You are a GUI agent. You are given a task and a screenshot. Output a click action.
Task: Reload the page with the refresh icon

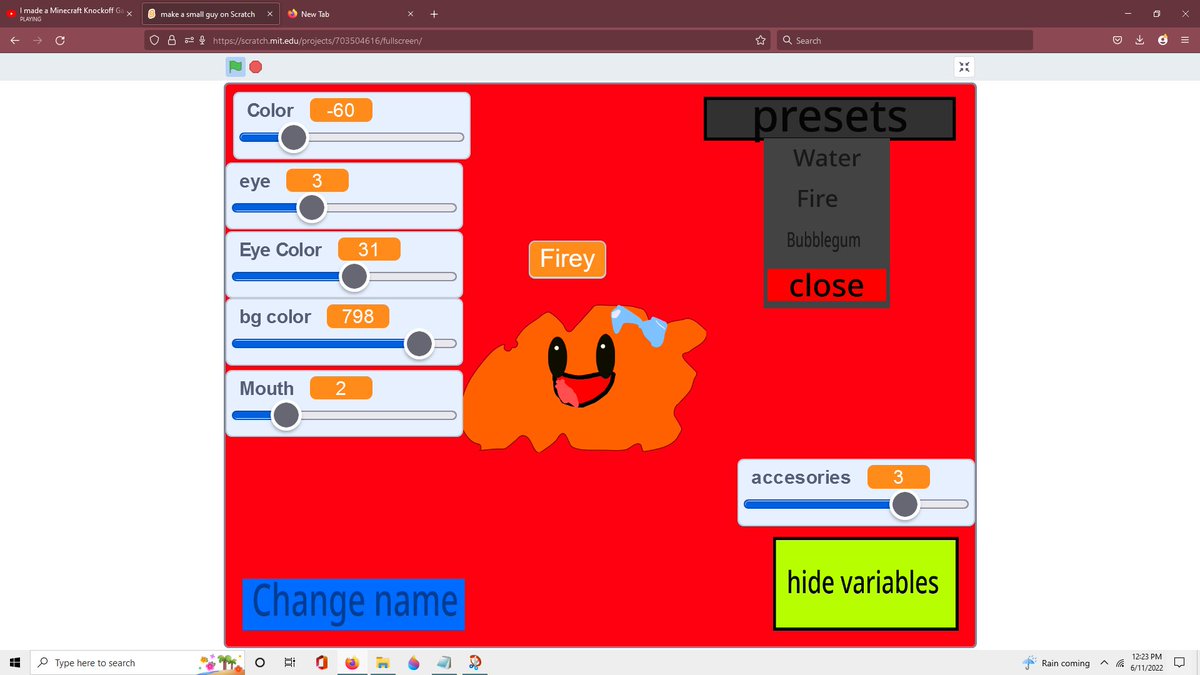(60, 40)
